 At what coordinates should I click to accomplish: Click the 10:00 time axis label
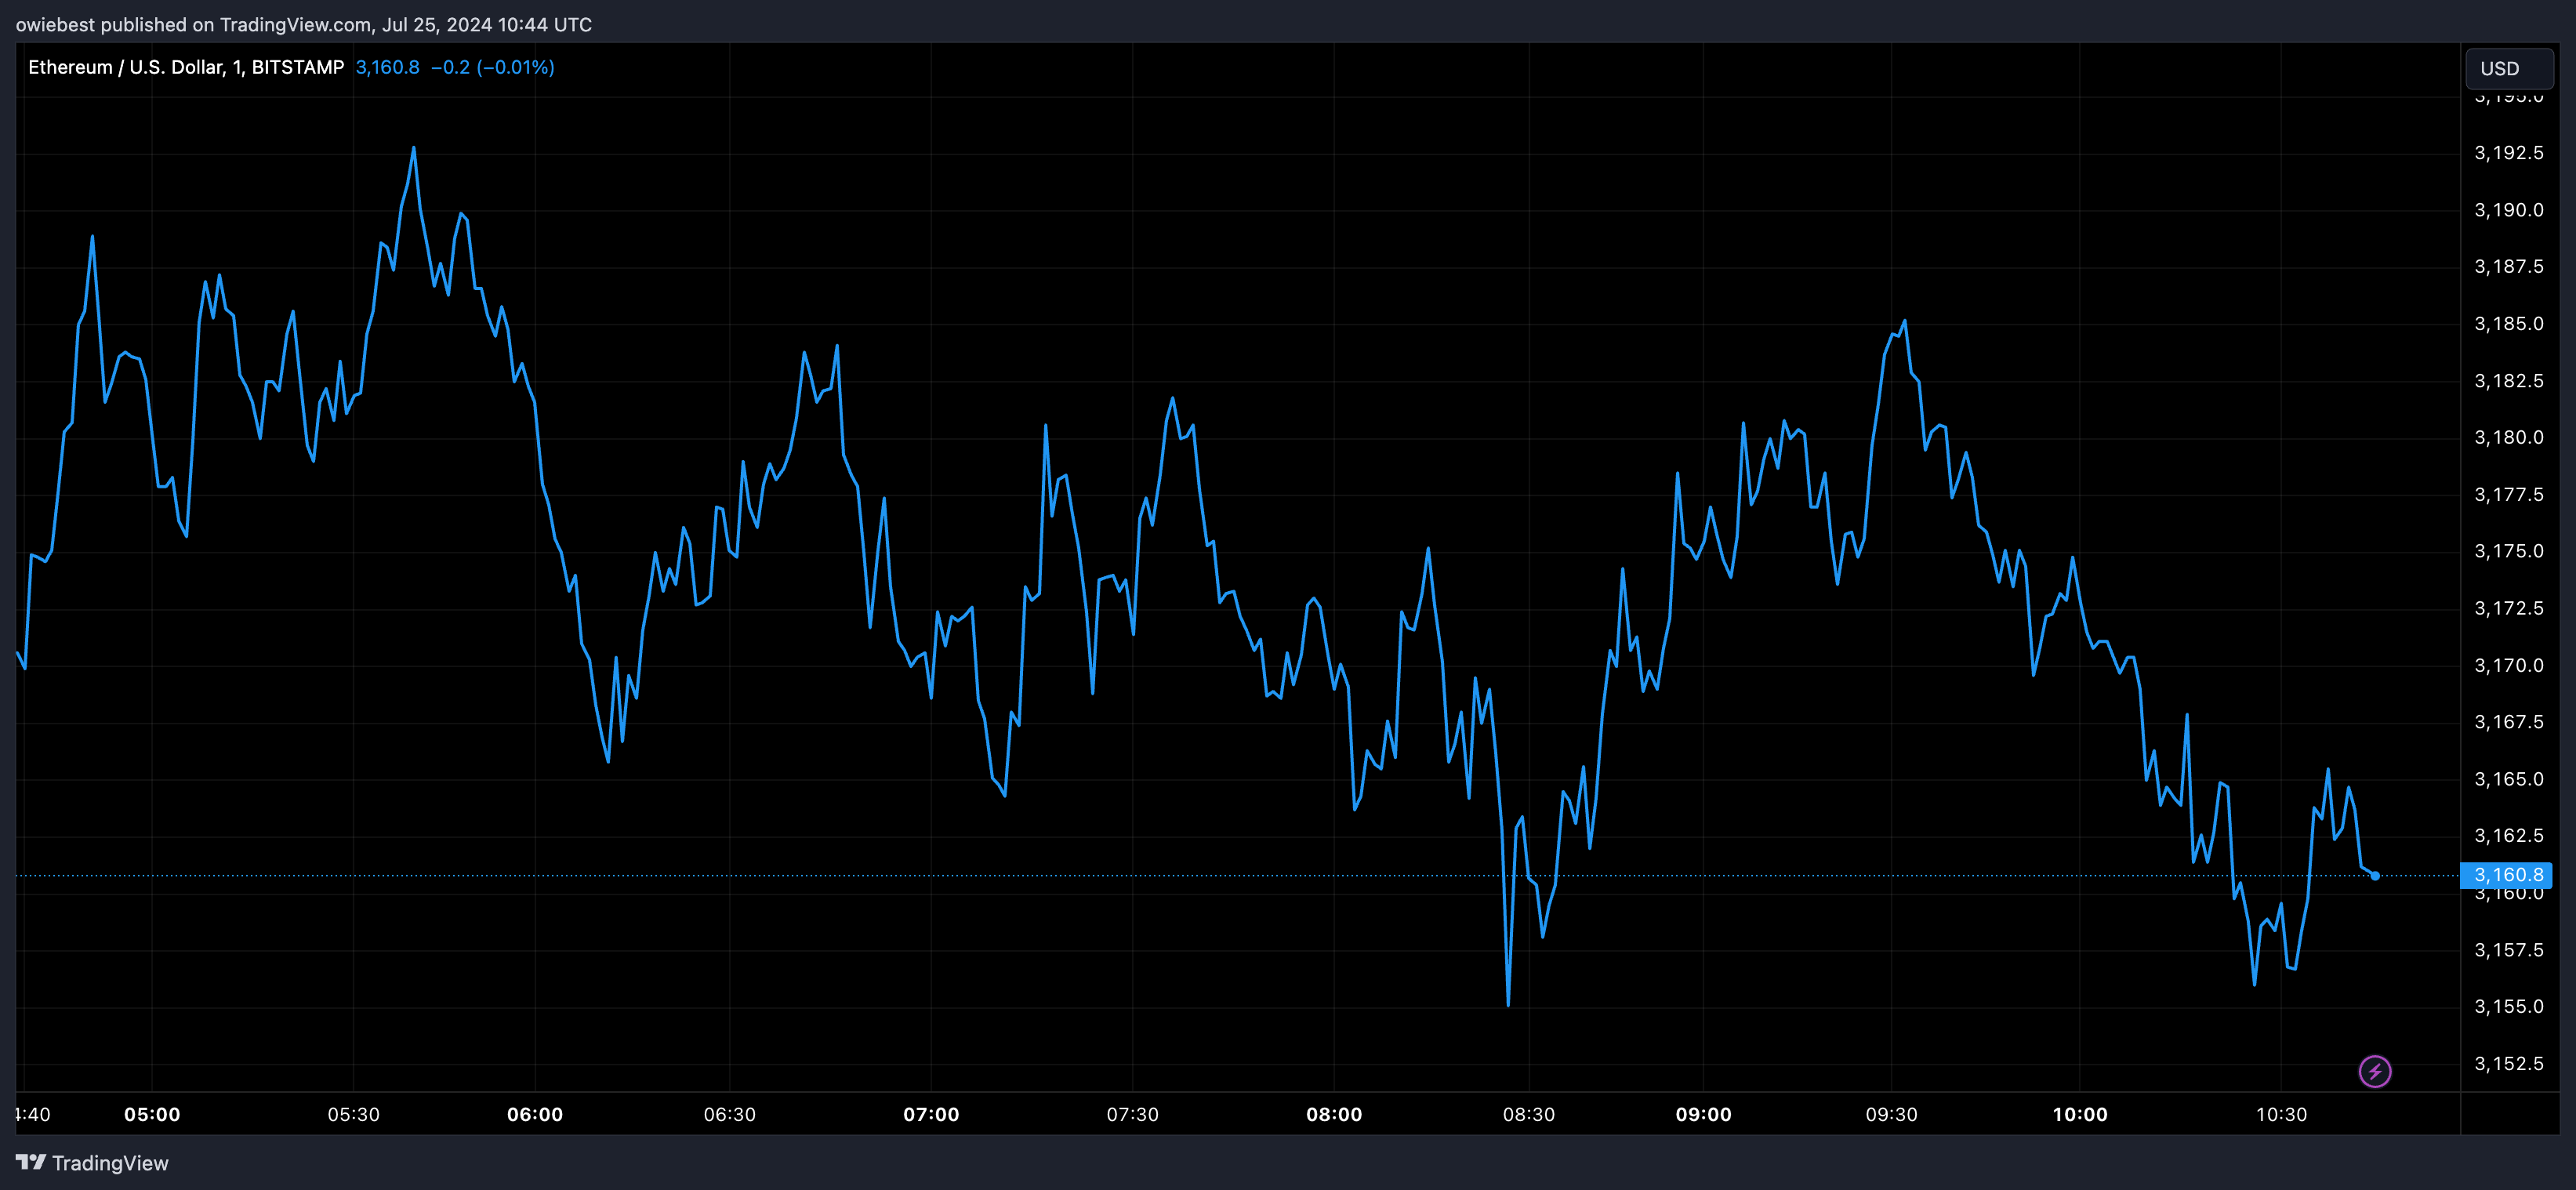pos(2080,1114)
